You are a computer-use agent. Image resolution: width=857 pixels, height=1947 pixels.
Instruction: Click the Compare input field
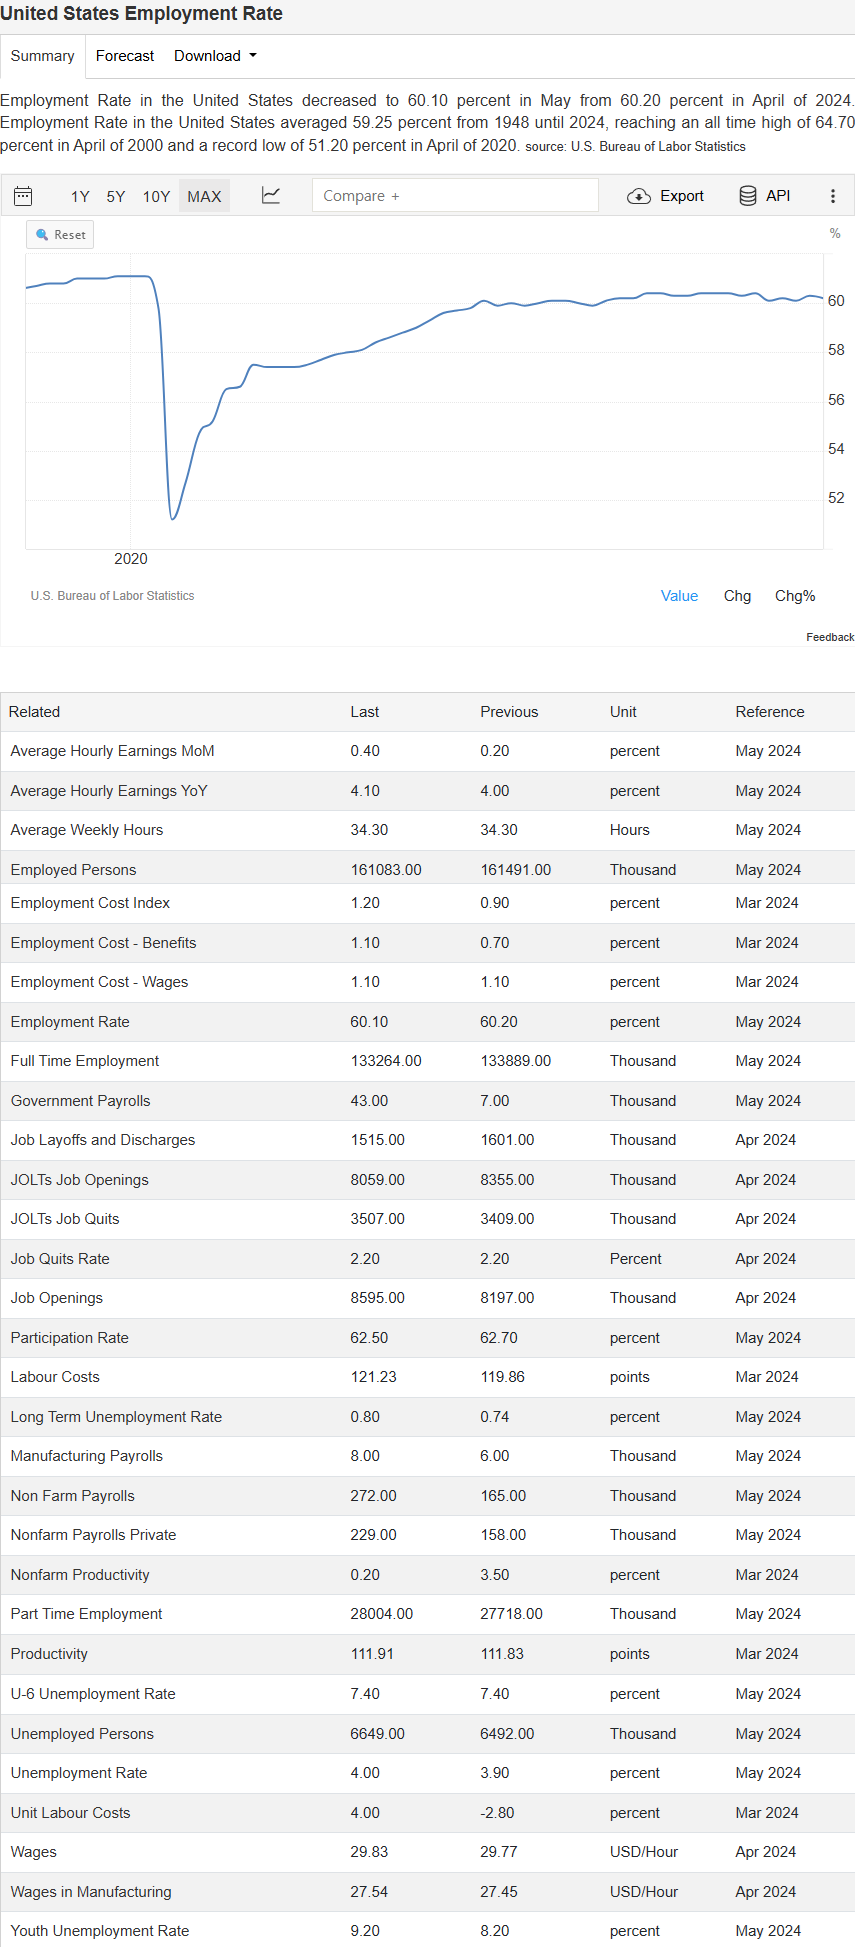(x=455, y=196)
